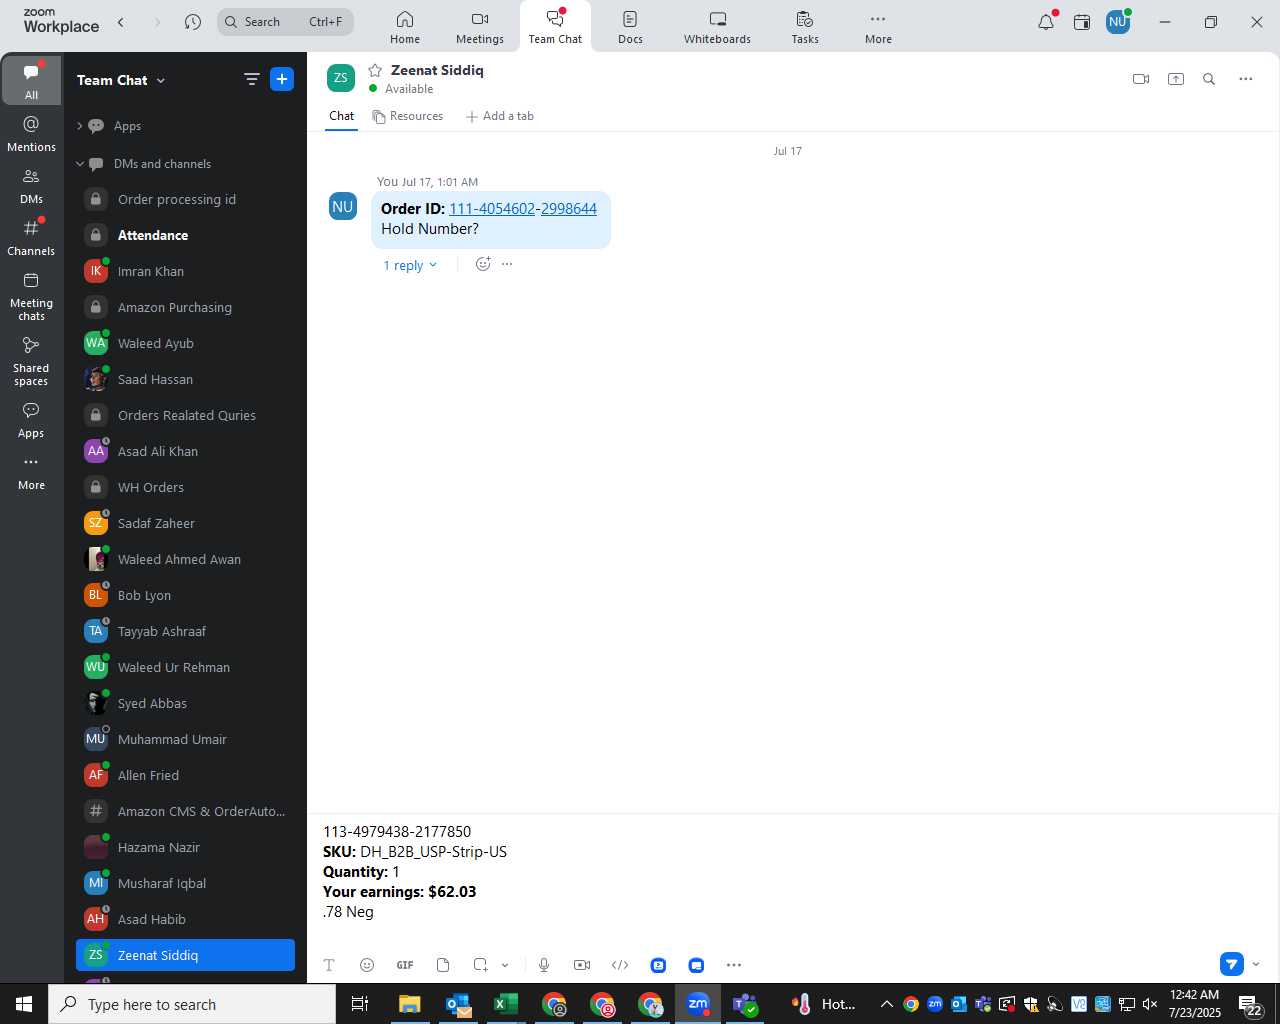Show Mentions in left rail
The image size is (1280, 1024).
click(31, 134)
